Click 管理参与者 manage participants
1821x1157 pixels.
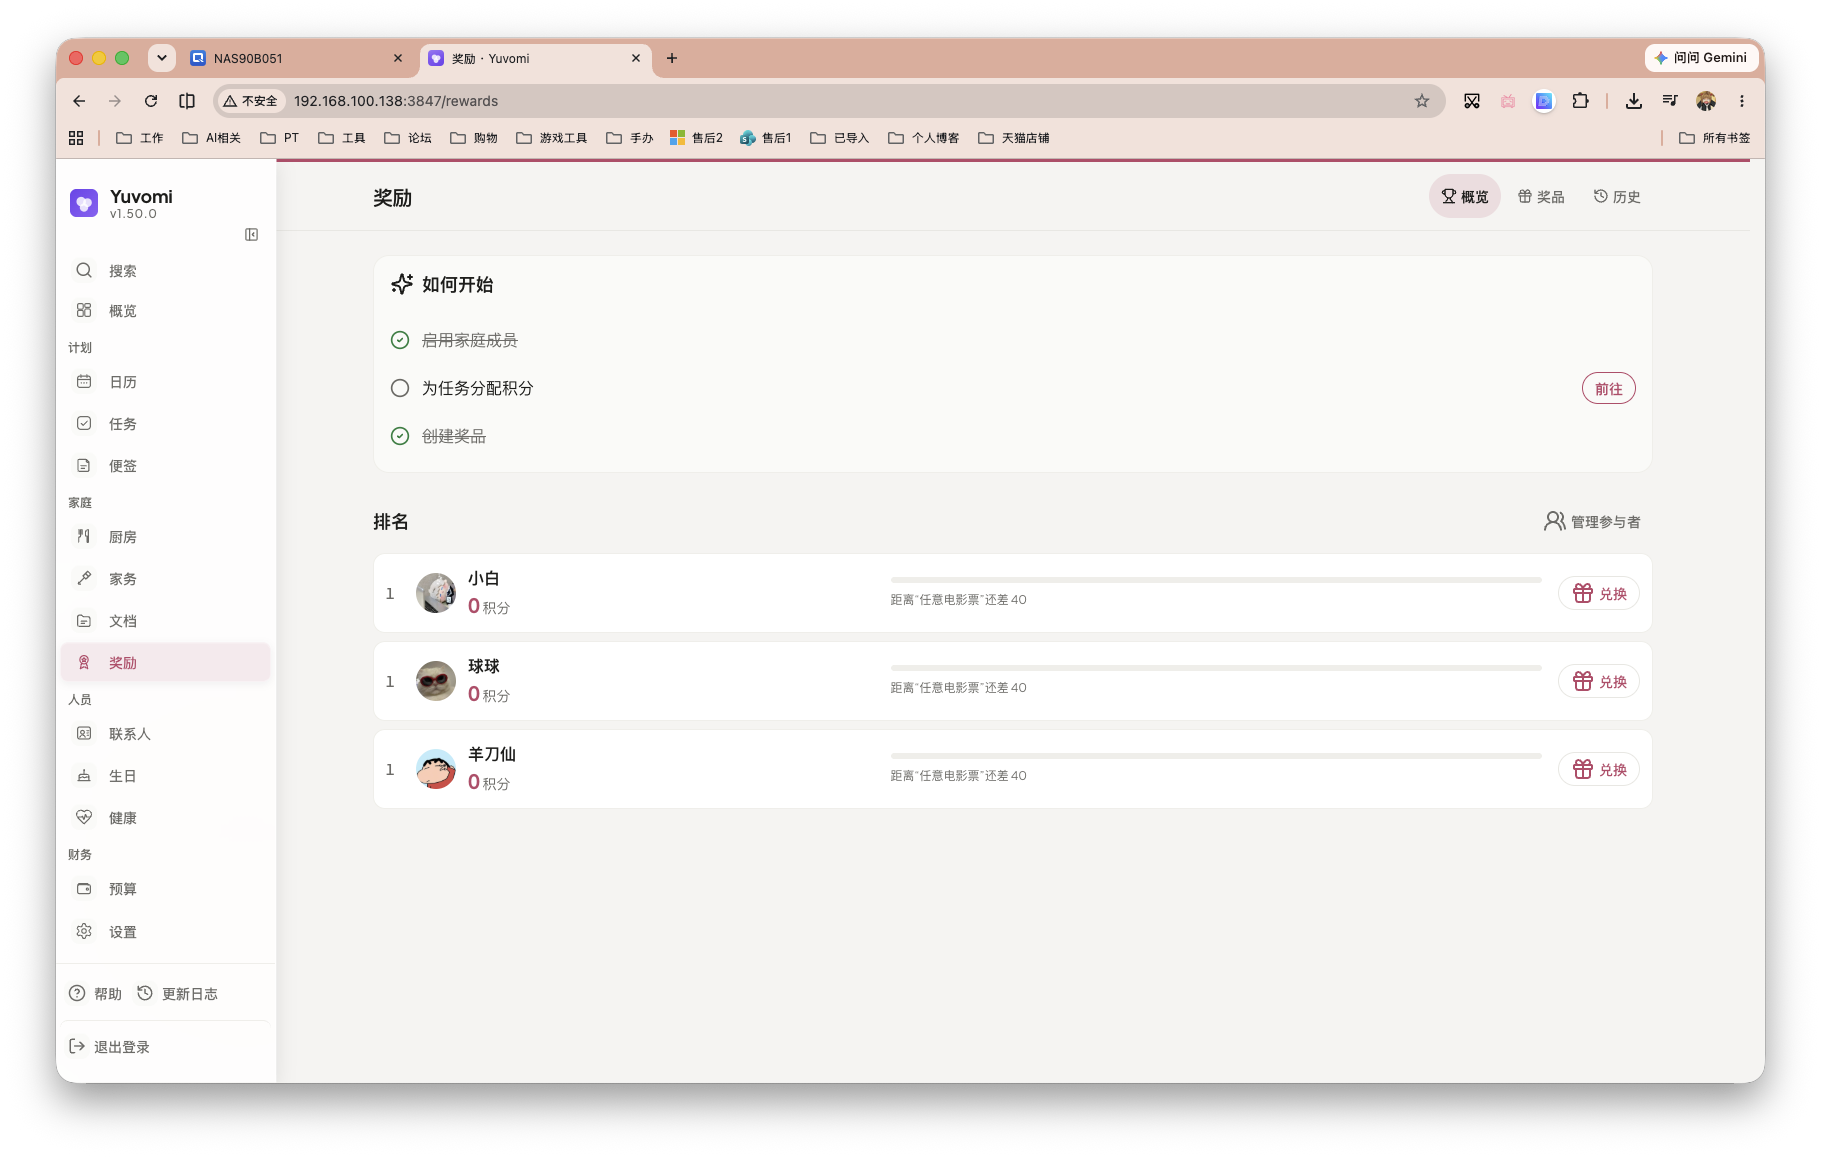pos(1592,521)
